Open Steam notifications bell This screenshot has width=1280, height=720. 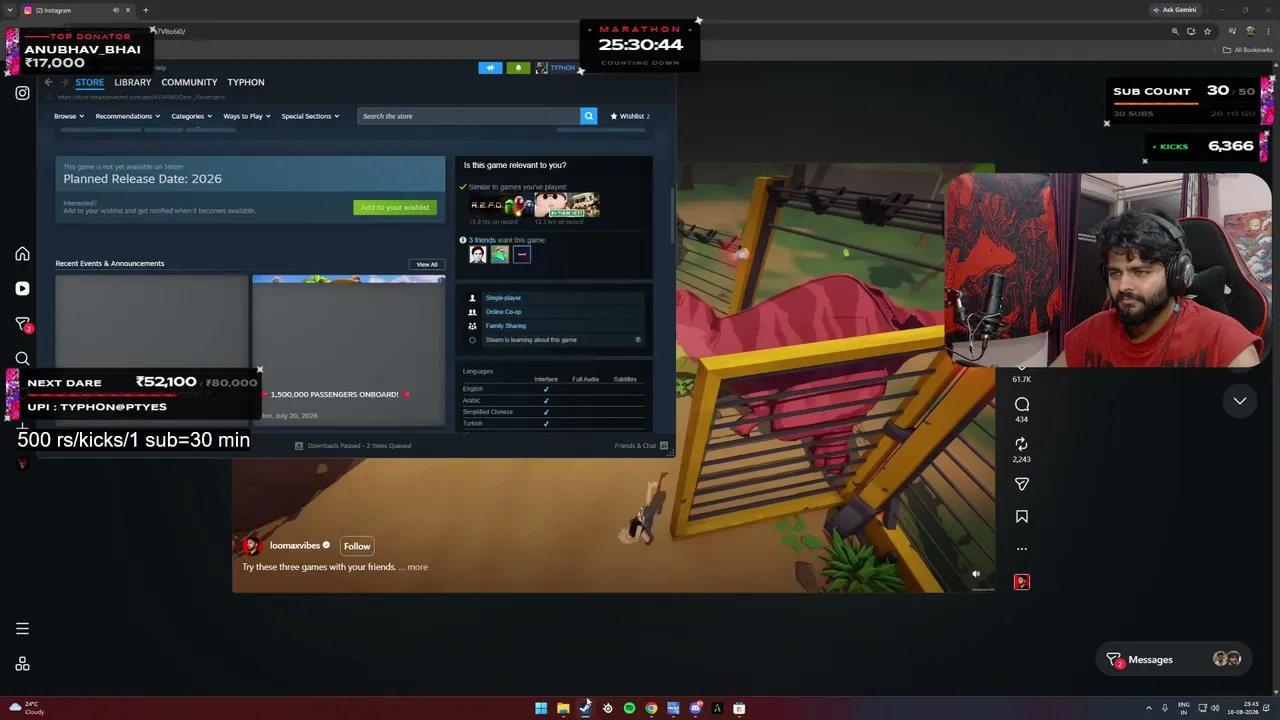click(518, 68)
